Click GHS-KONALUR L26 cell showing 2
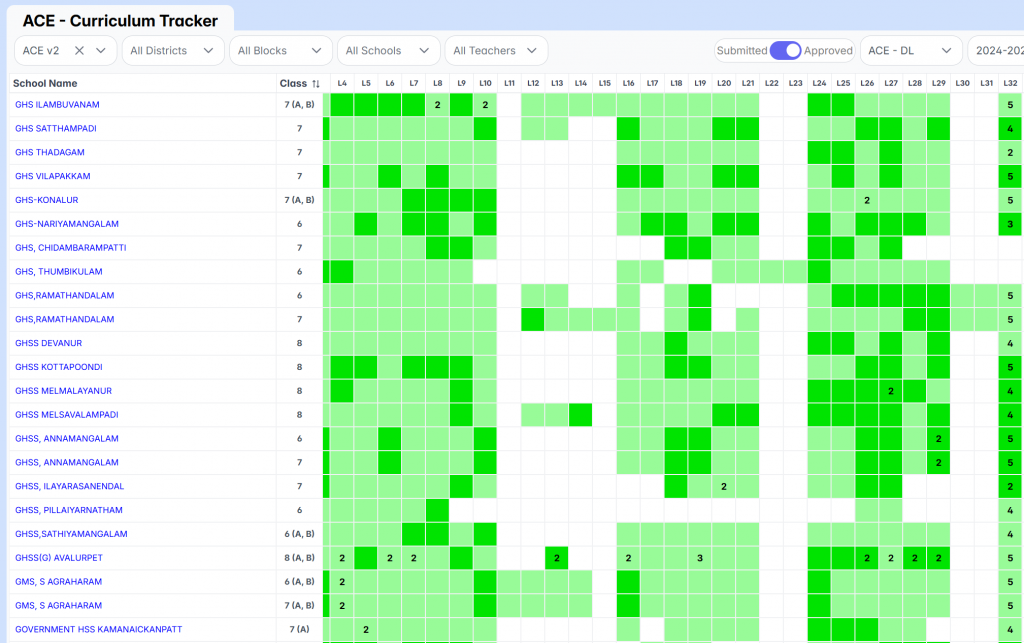 pyautogui.click(x=867, y=200)
